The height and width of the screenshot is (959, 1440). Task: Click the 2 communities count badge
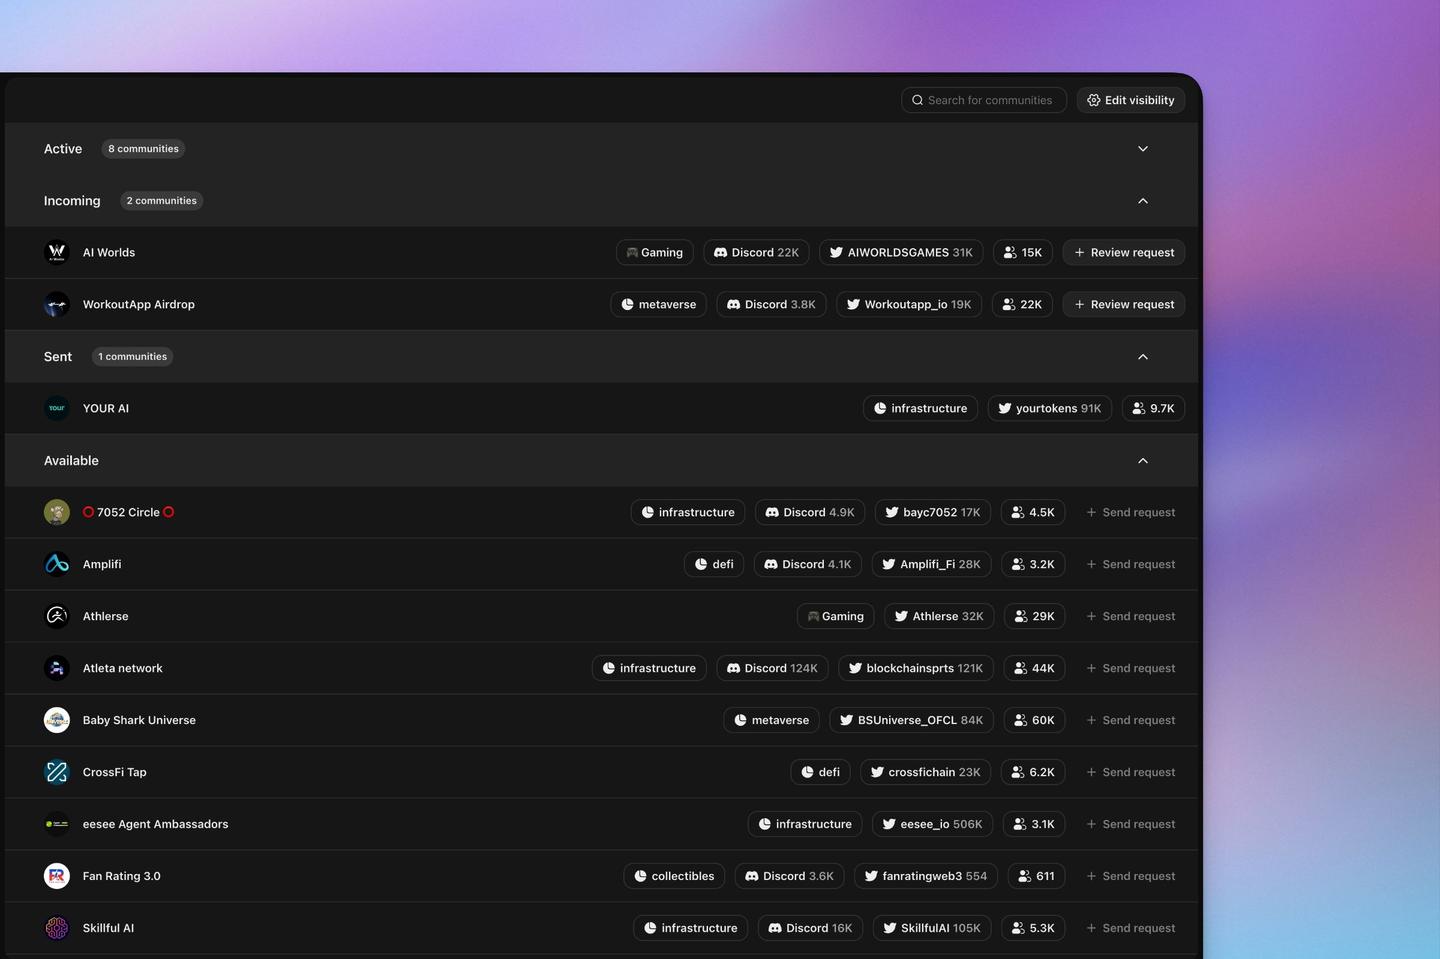[x=162, y=201]
